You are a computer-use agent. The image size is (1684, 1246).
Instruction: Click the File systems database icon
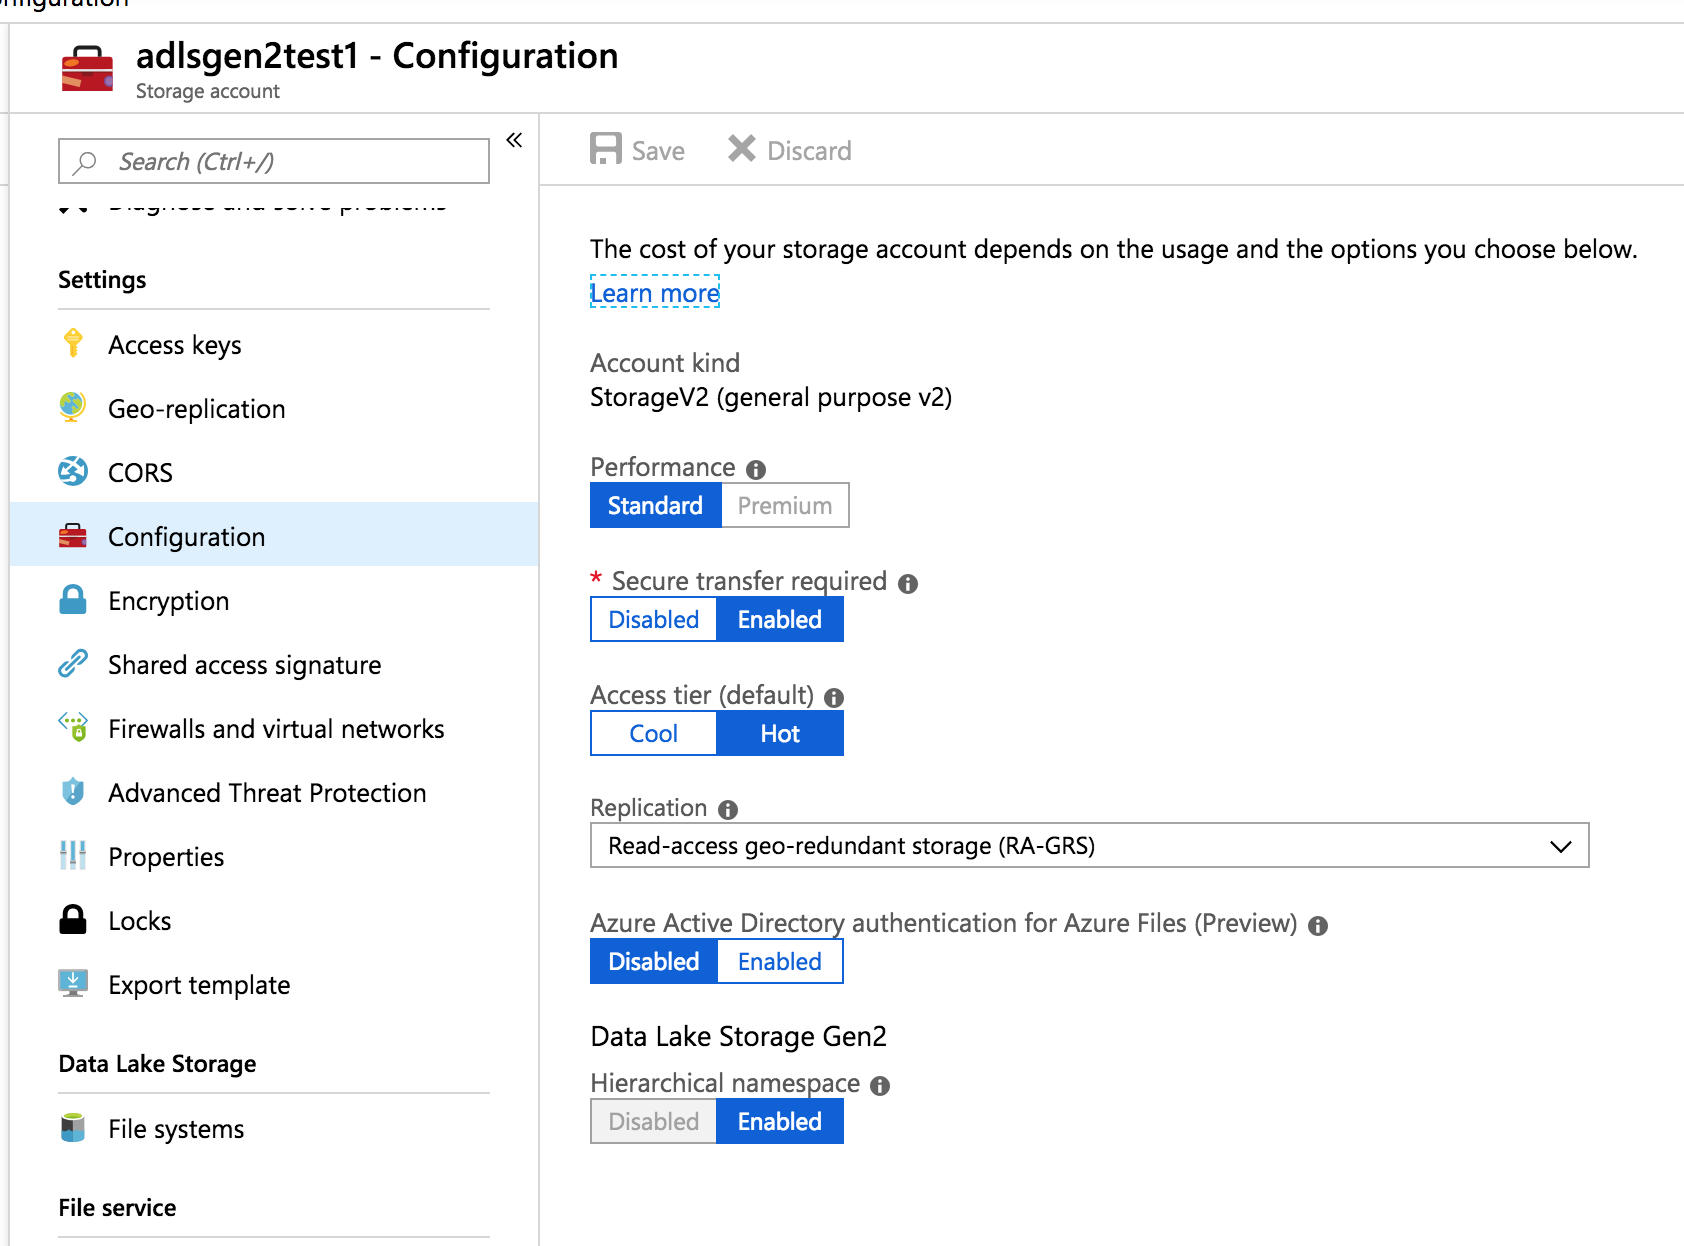72,1128
